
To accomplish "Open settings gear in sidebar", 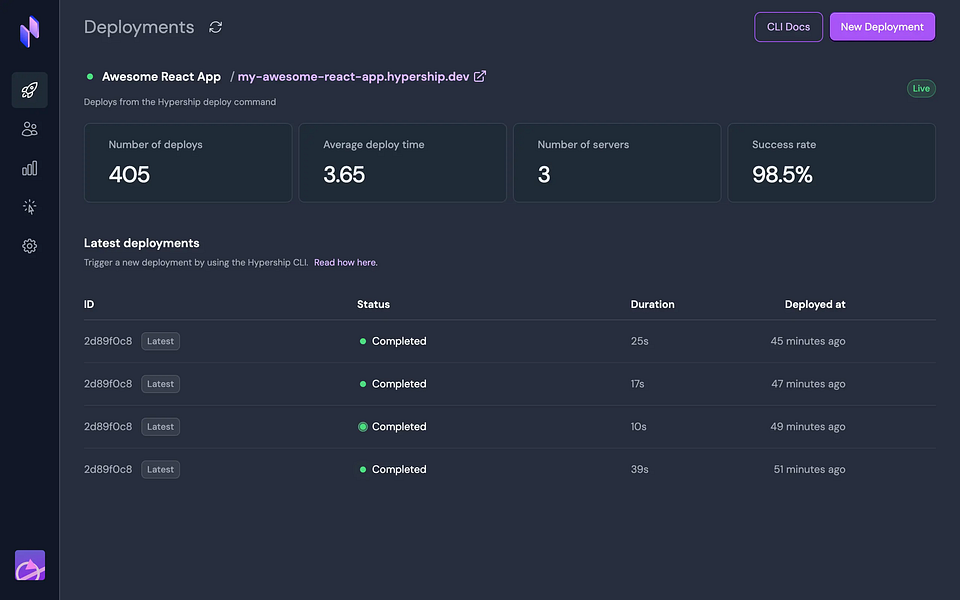I will click(29, 246).
